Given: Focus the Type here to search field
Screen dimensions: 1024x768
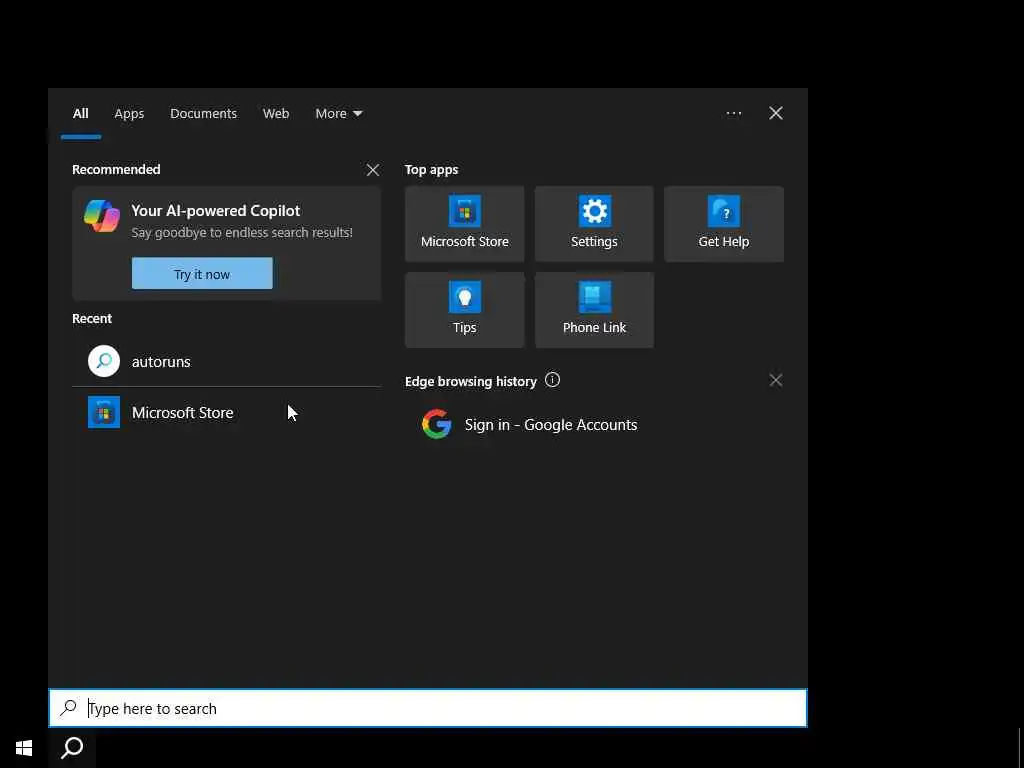Looking at the screenshot, I should tap(428, 708).
